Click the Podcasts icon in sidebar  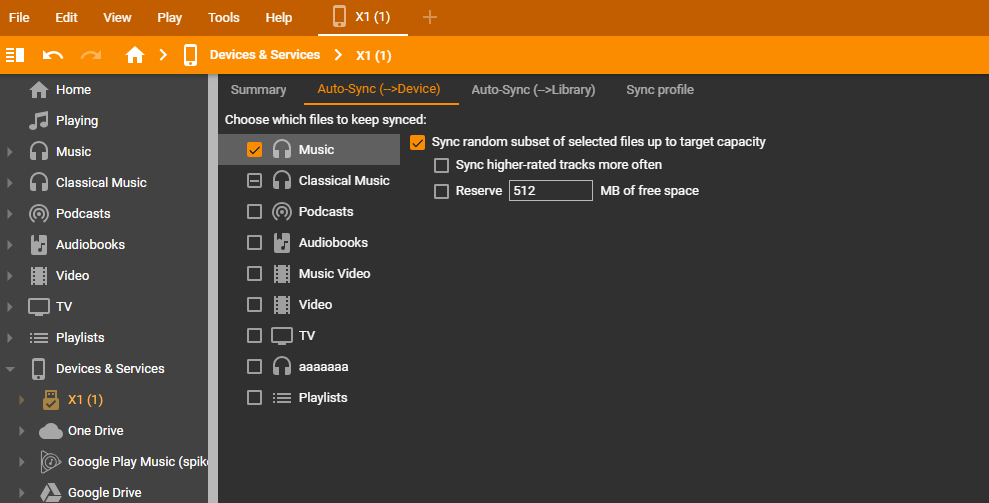pyautogui.click(x=39, y=214)
